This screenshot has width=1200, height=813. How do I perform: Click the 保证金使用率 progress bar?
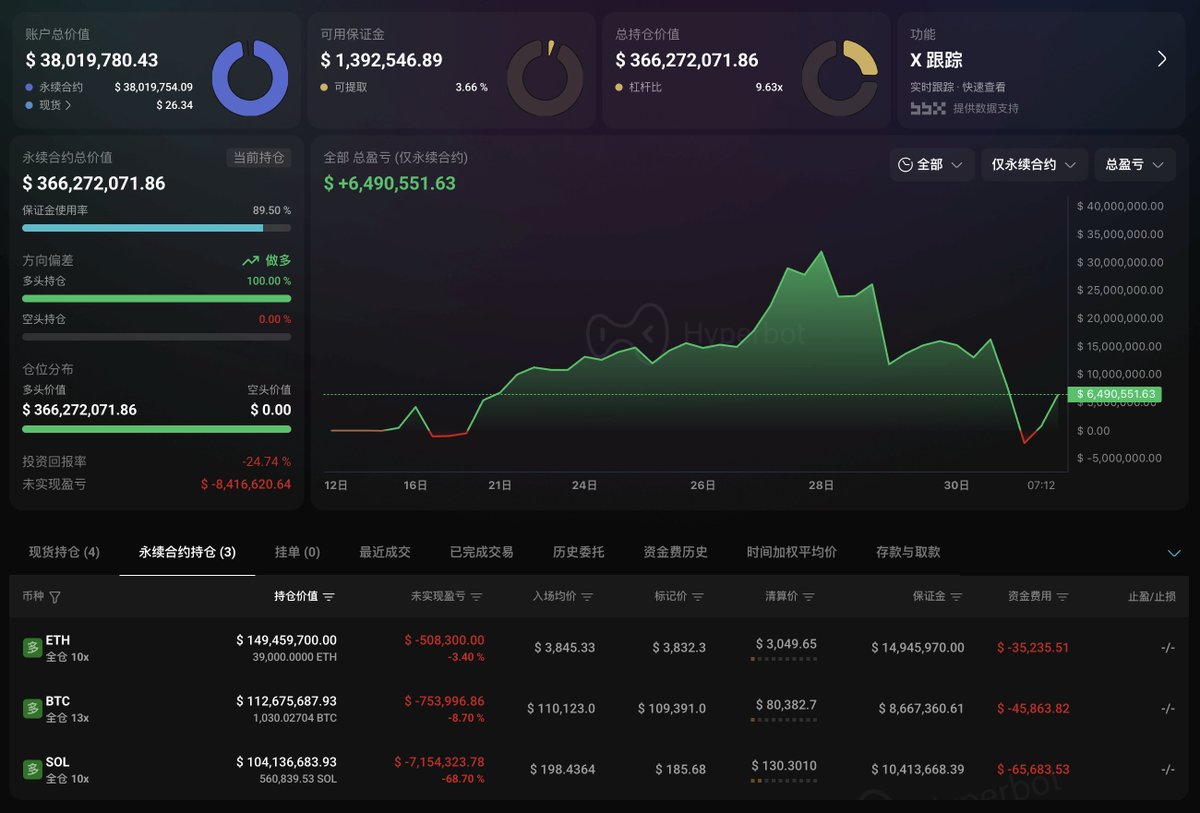click(x=156, y=228)
